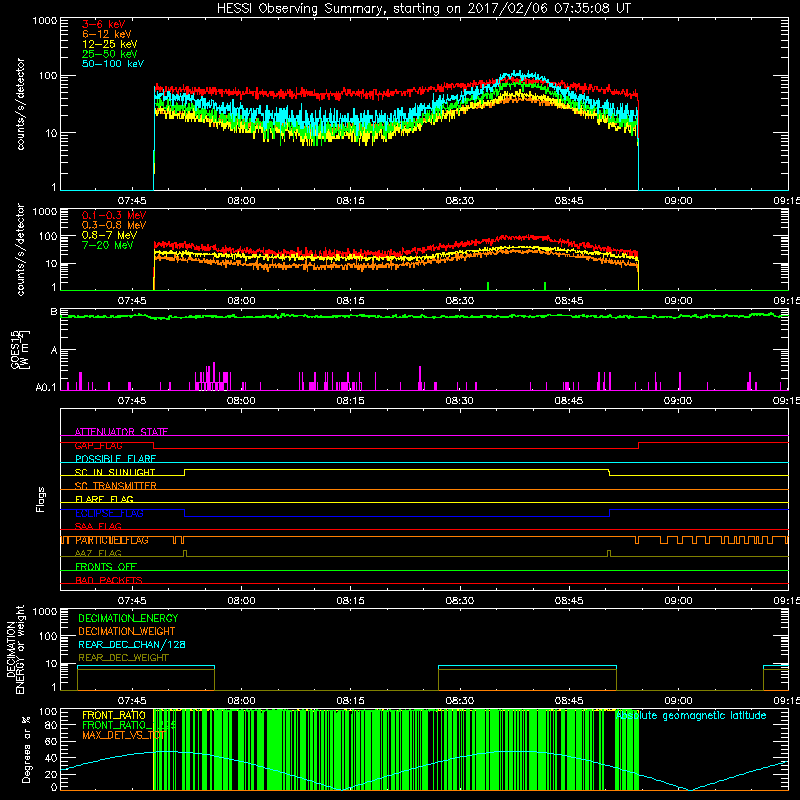Click the 08:30 tick under the MeV panel
Image resolution: width=800 pixels, height=800 pixels.
460,301
